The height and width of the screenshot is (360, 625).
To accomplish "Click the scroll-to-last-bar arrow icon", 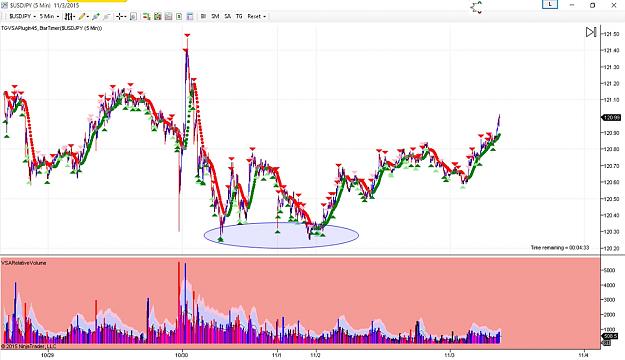I will coord(591,32).
